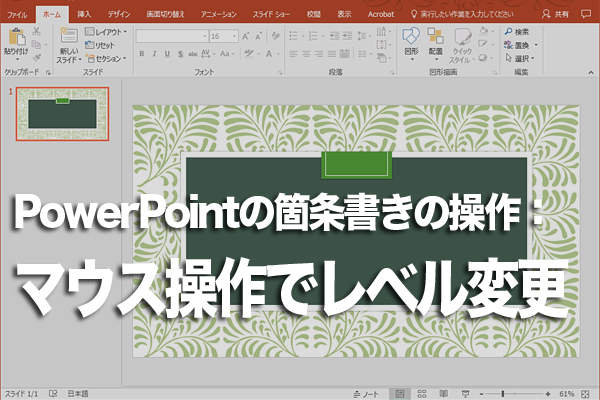Open the レイアウト dropdown
This screenshot has width=600, height=400.
coord(106,32)
